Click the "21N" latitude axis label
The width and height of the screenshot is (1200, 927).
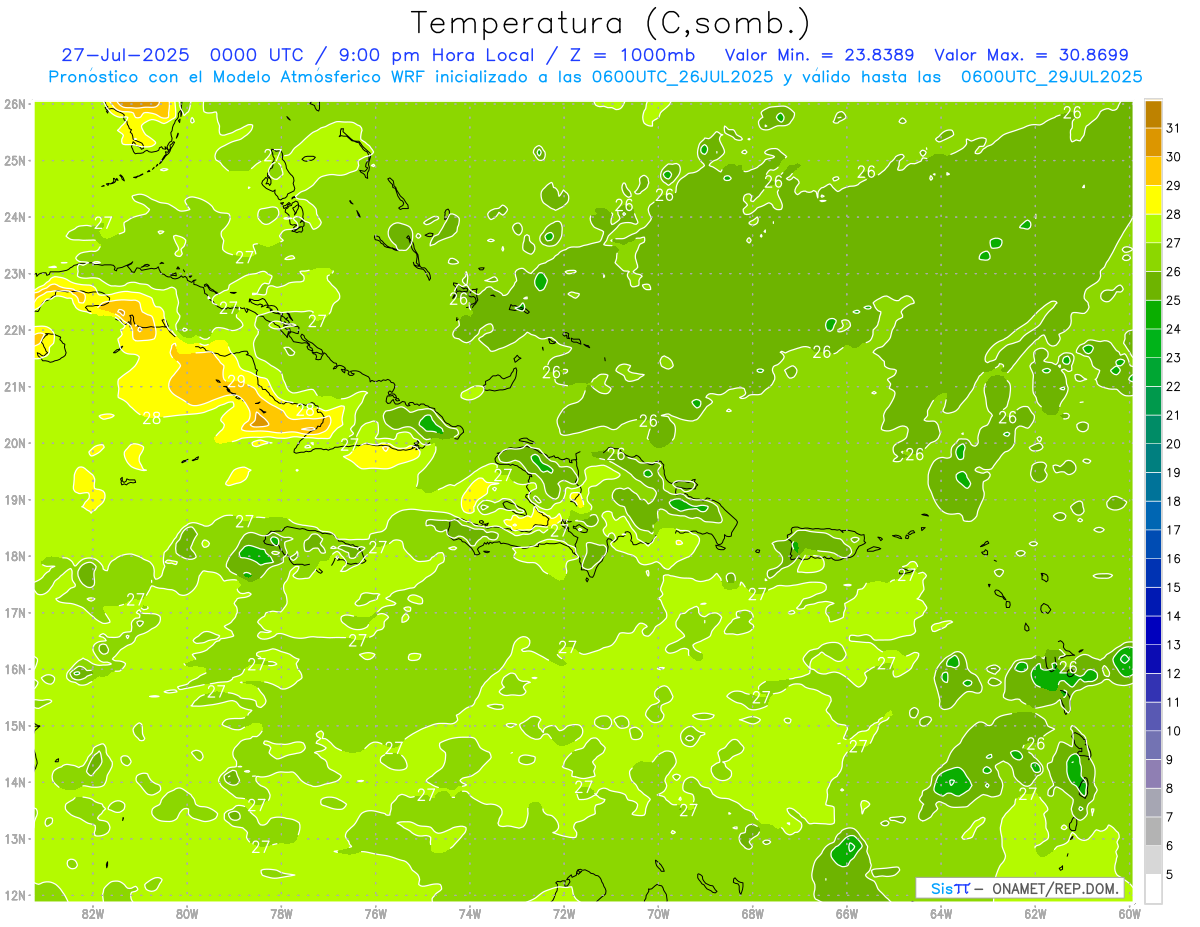click(x=15, y=386)
